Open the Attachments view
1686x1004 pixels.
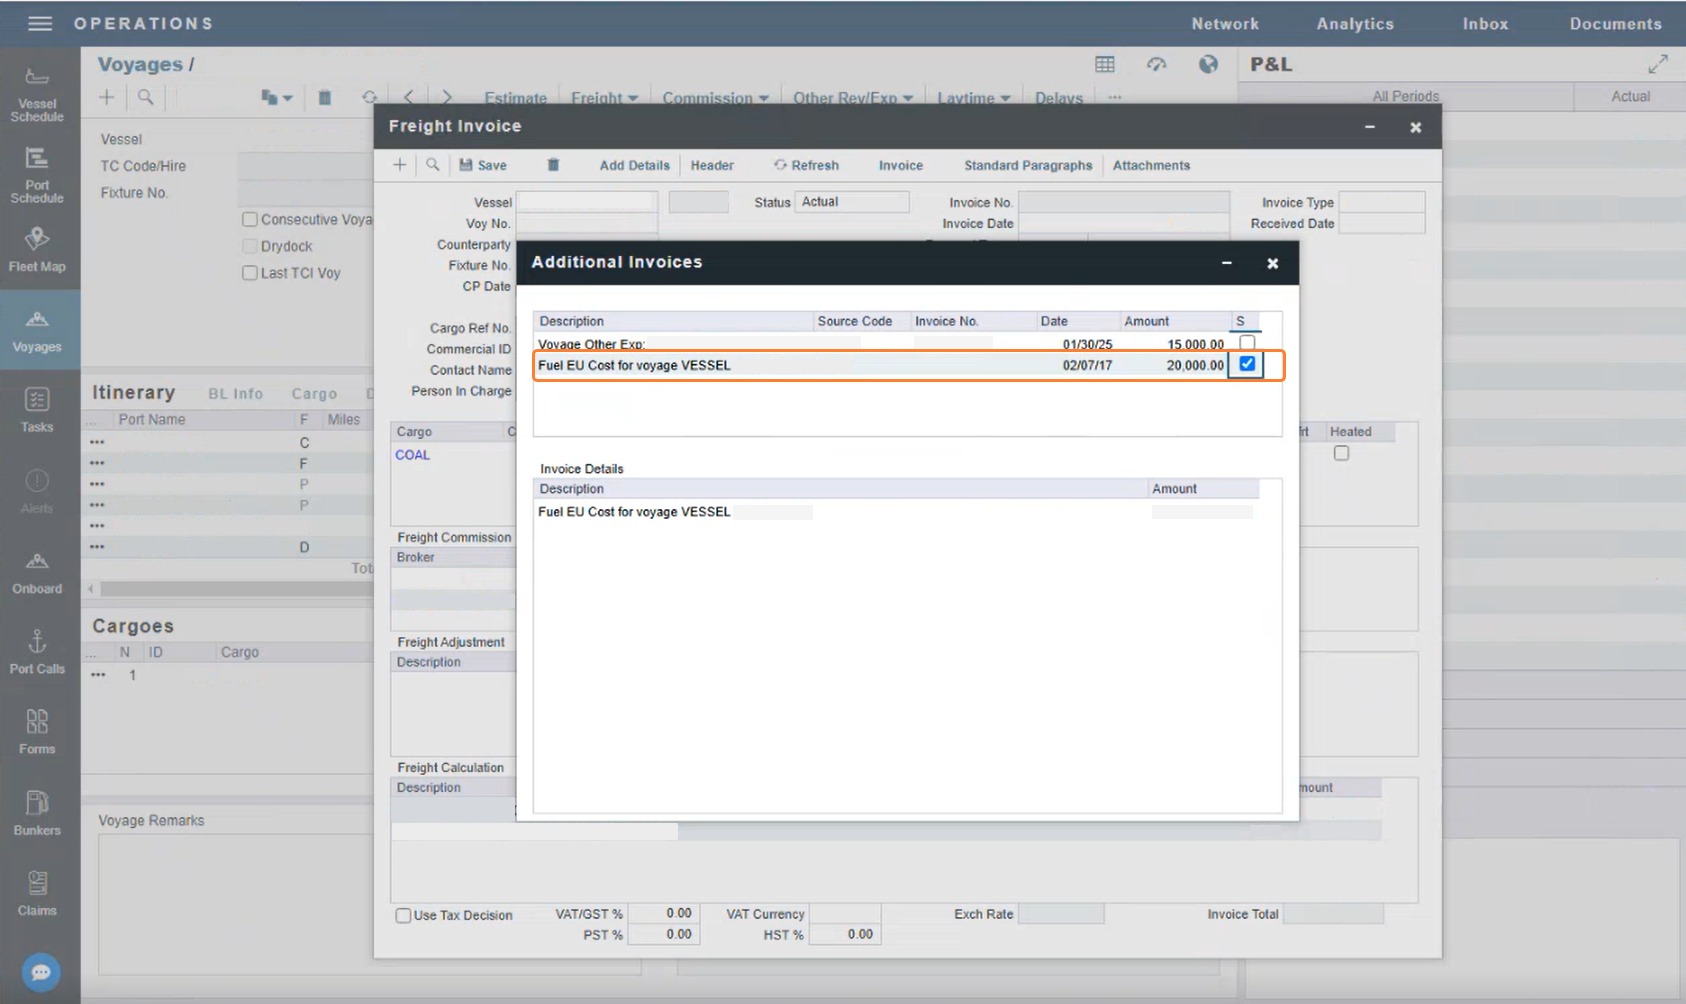[x=1151, y=165]
